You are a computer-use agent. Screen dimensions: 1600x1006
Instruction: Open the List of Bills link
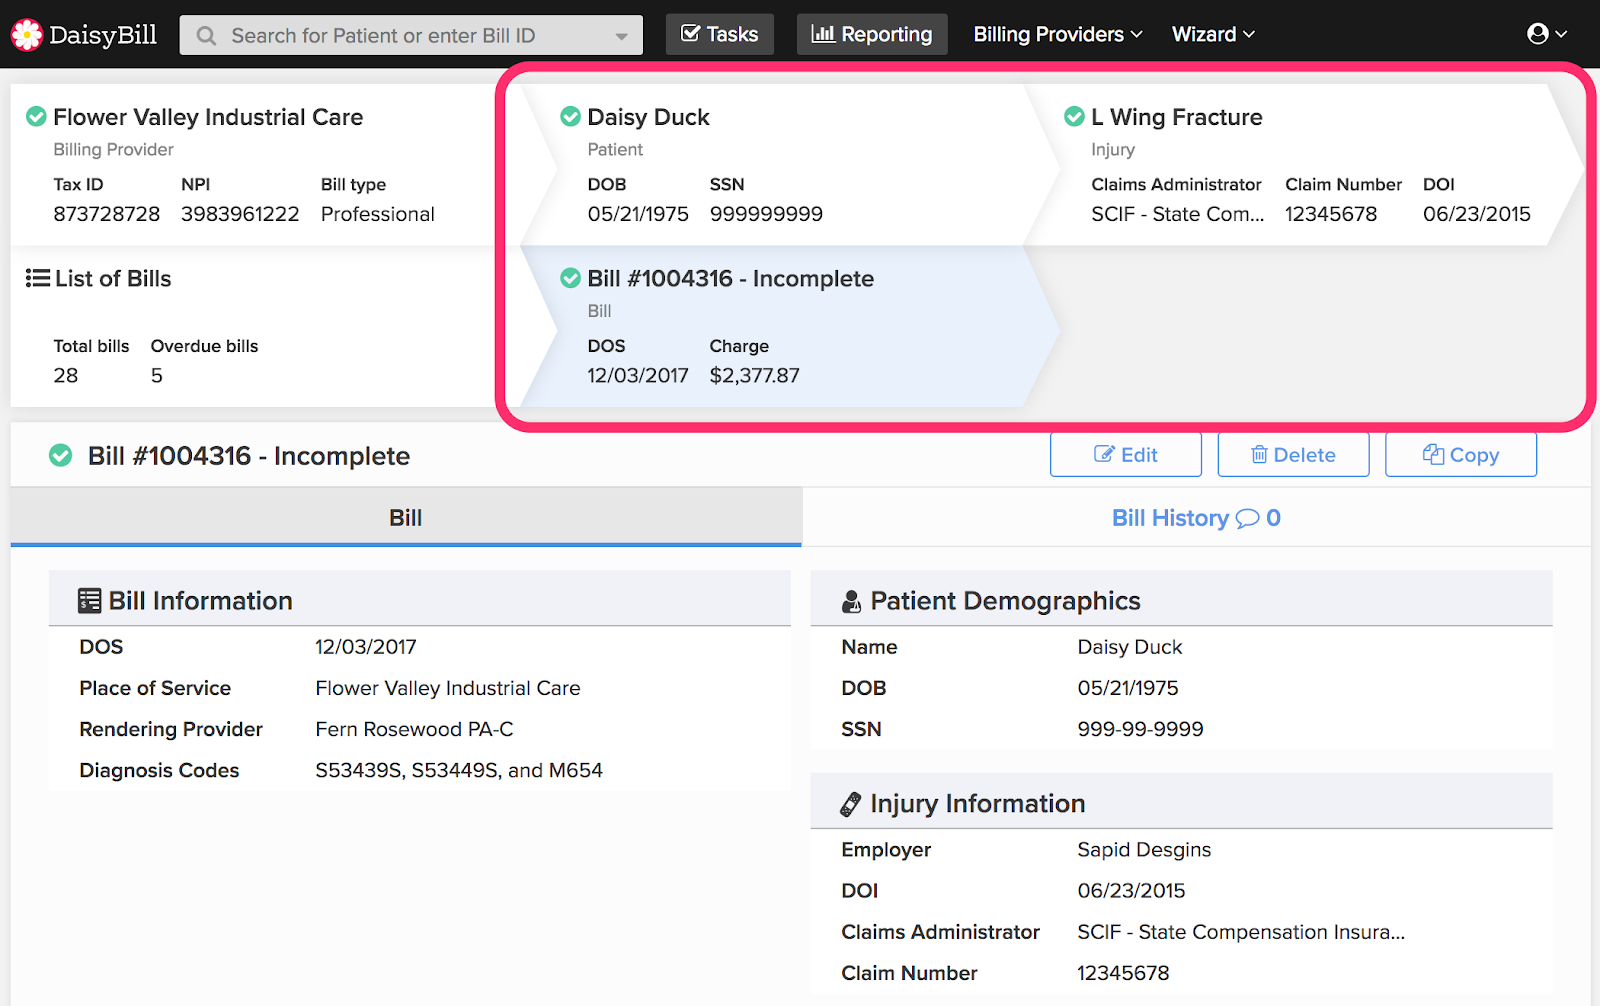[113, 278]
